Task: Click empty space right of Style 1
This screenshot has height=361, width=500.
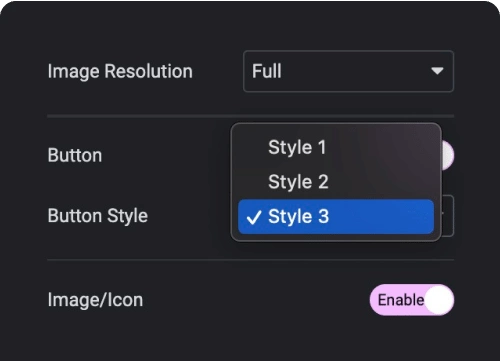Action: (x=380, y=147)
